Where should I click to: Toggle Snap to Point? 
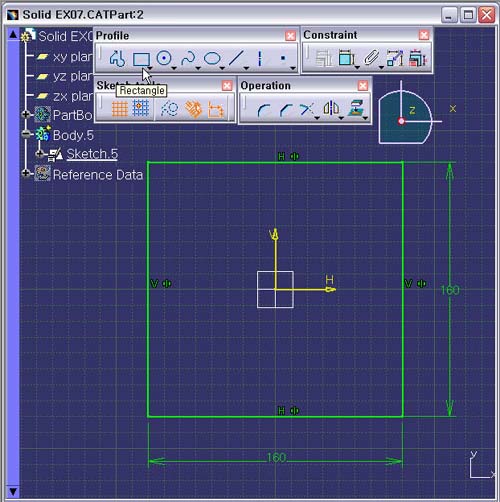(141, 109)
